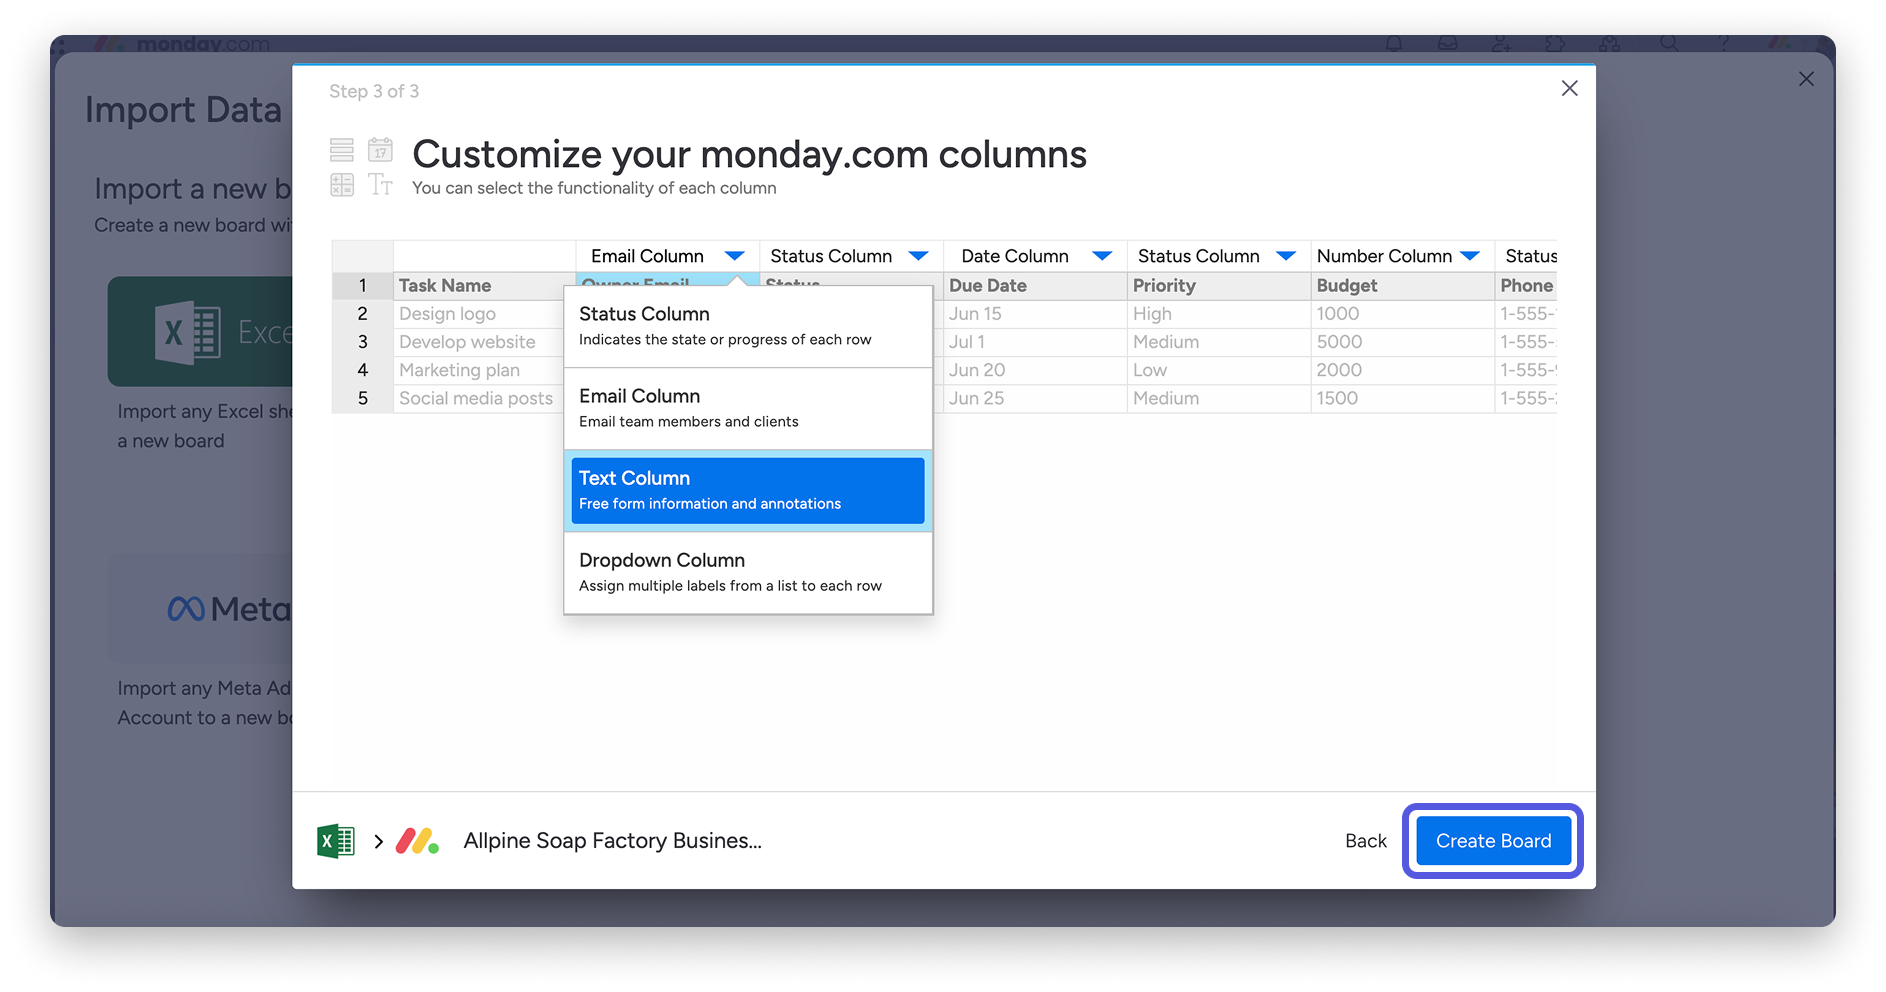Select the Jul 1 date cell
The width and height of the screenshot is (1886, 992).
coord(1035,342)
